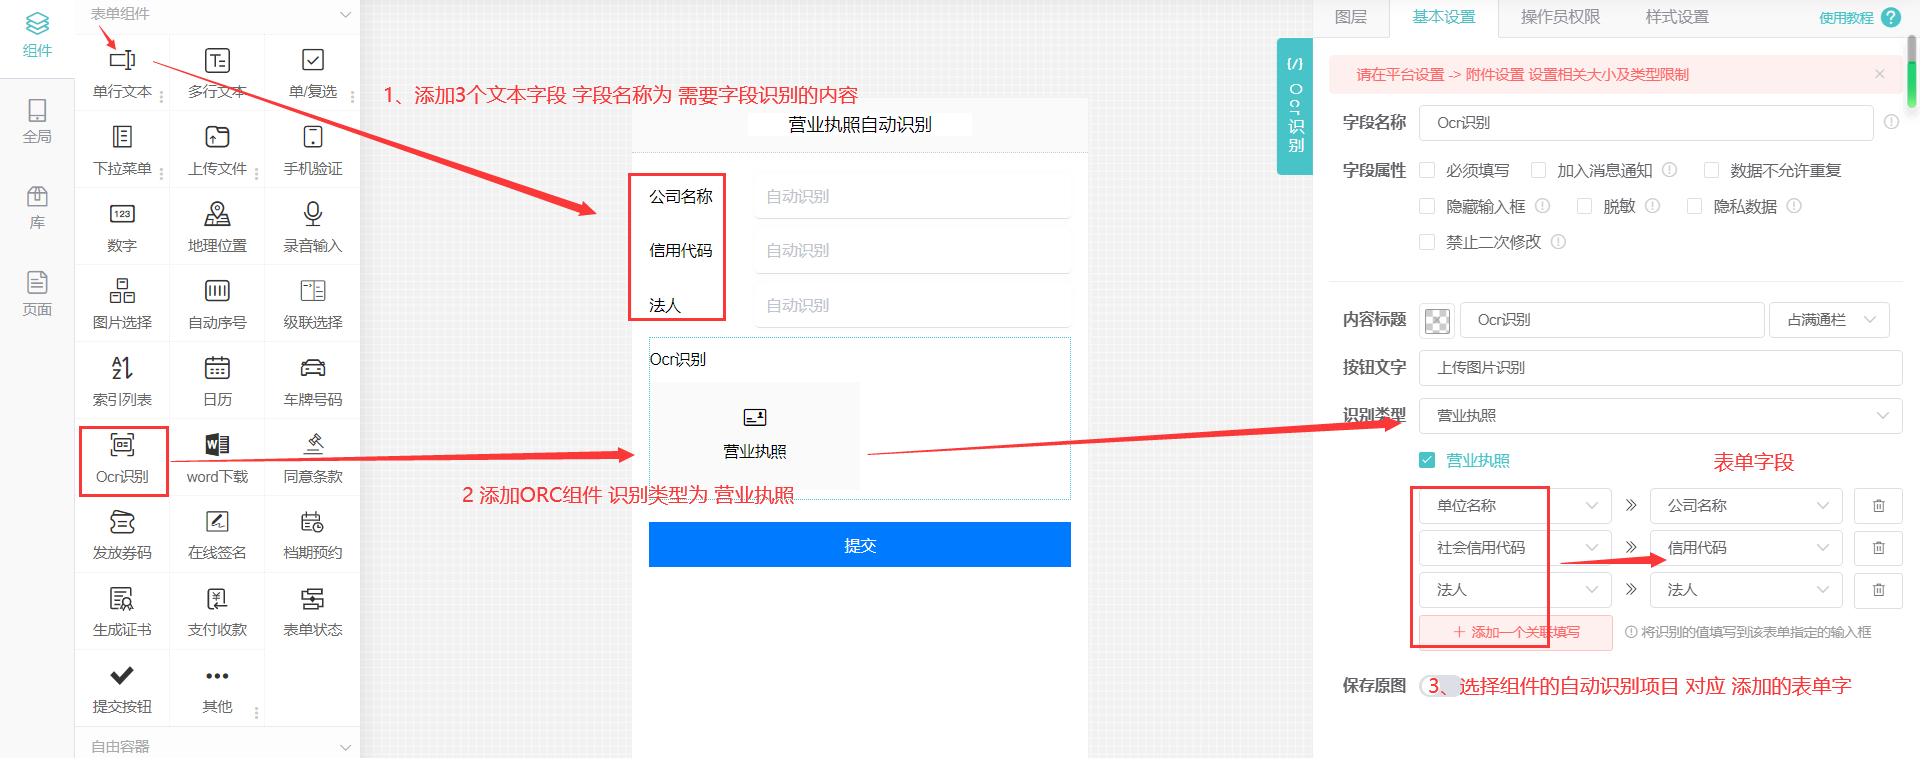Edit the 字段名称 input field
The height and width of the screenshot is (758, 1920).
(x=1646, y=123)
